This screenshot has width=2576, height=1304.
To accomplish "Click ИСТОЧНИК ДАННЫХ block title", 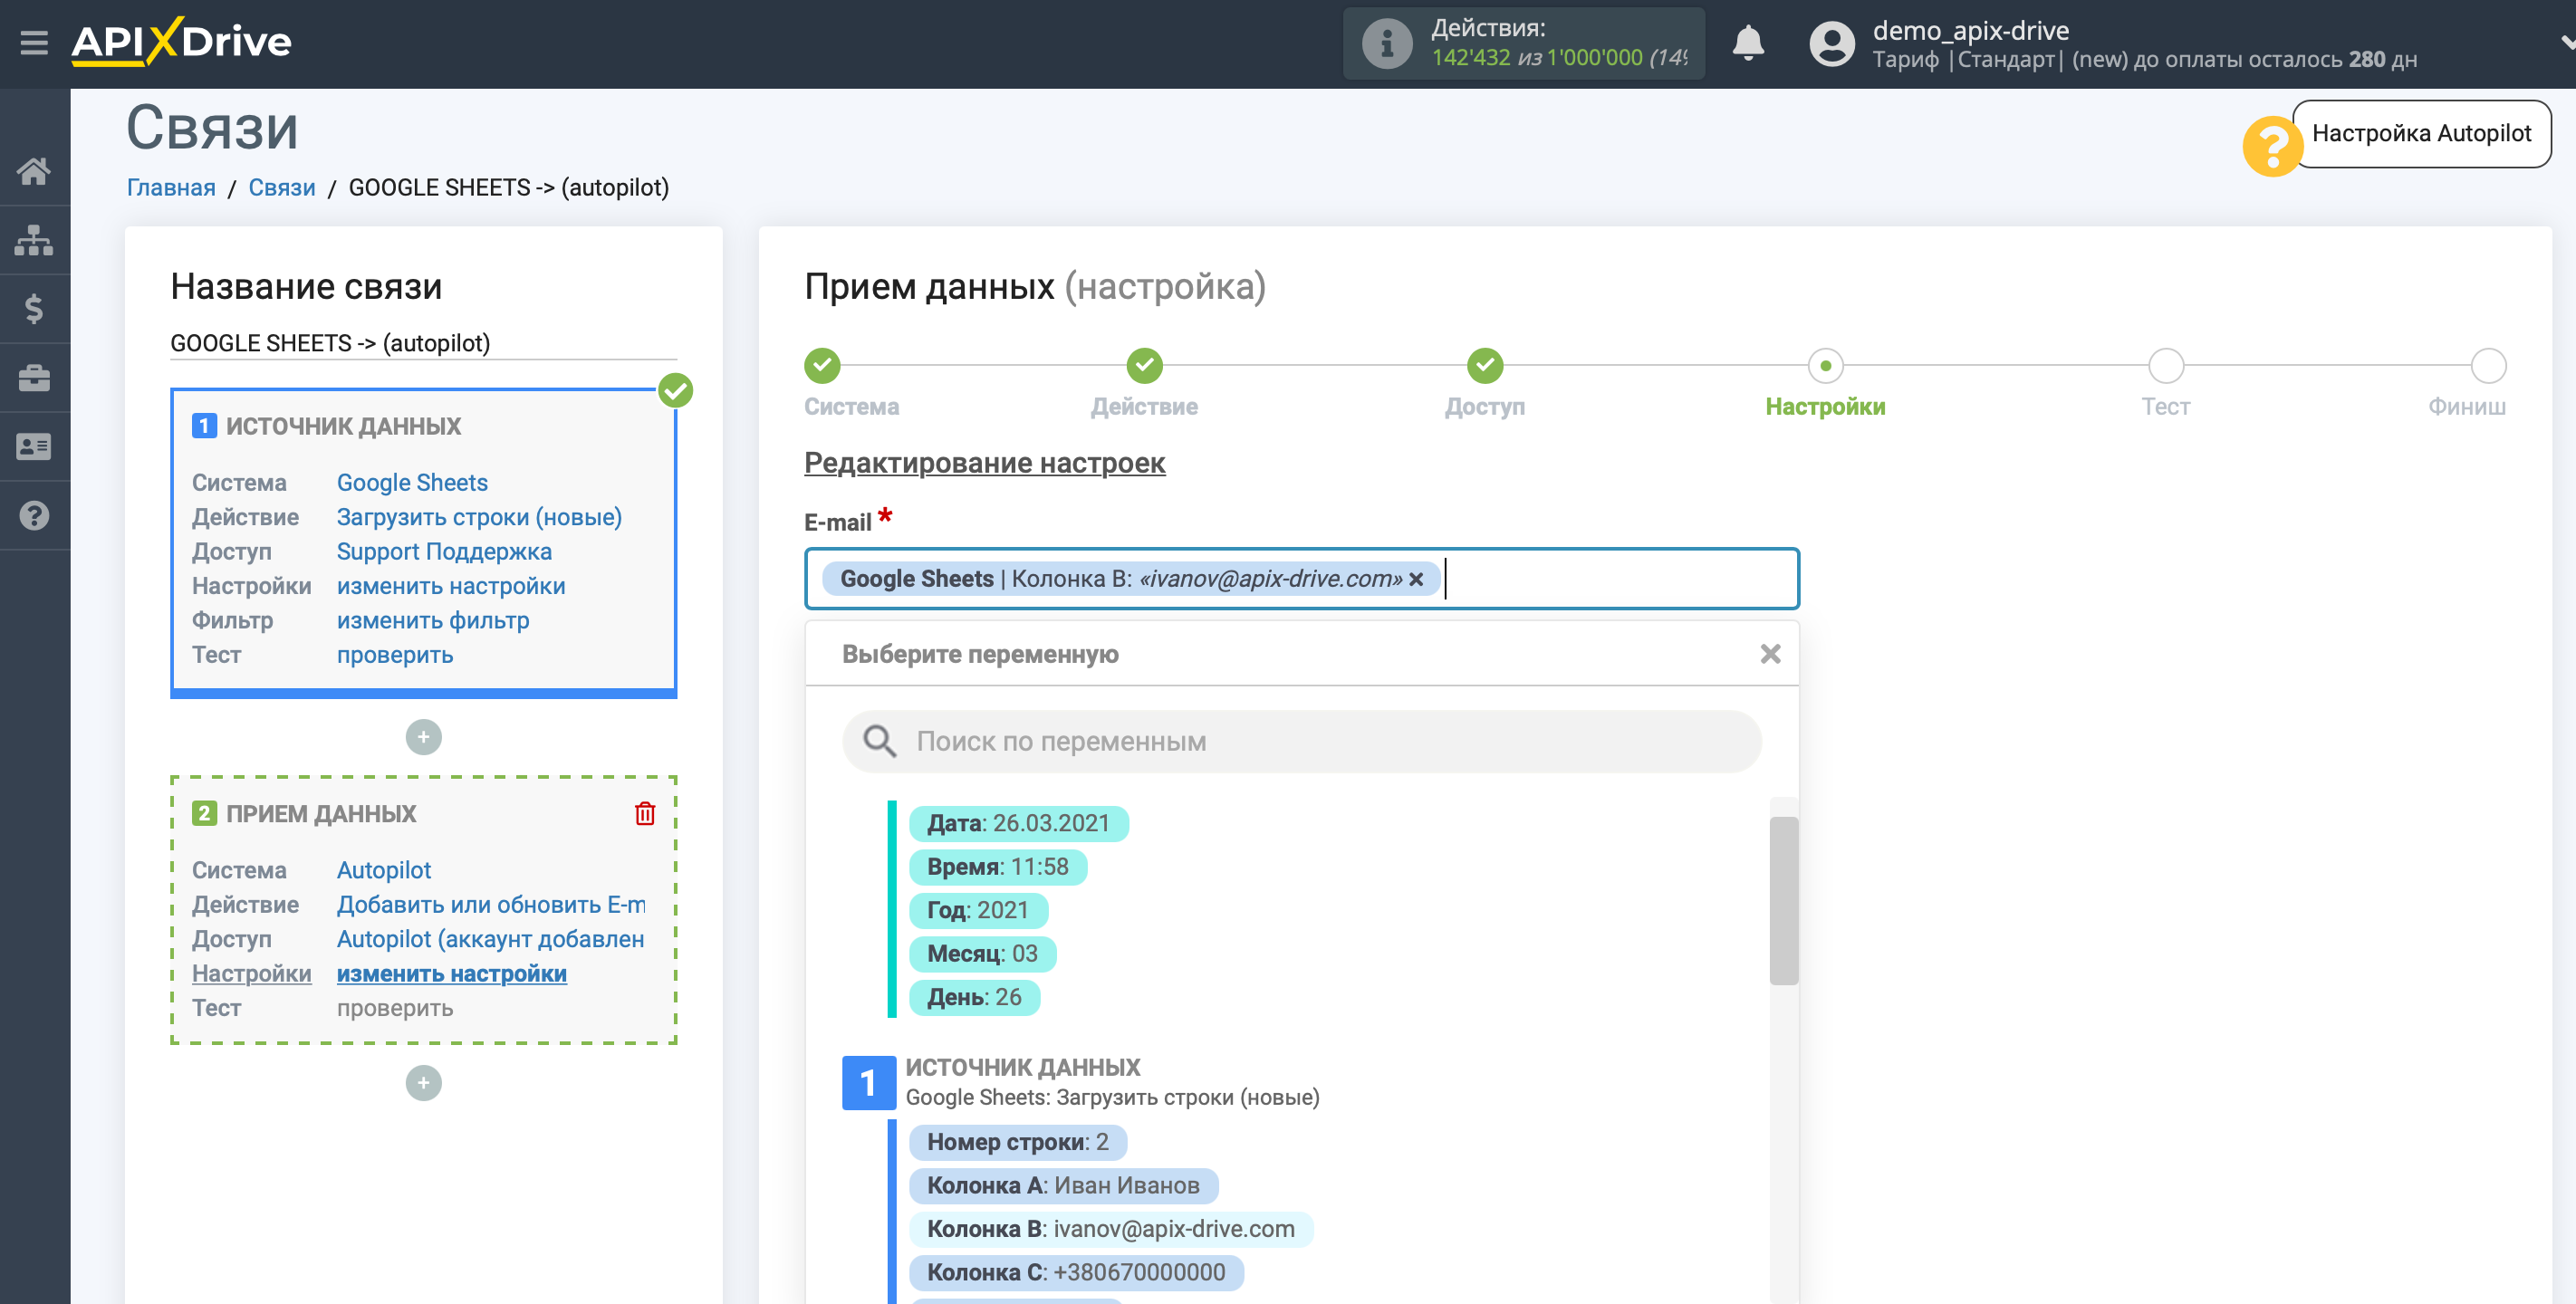I will [x=343, y=427].
